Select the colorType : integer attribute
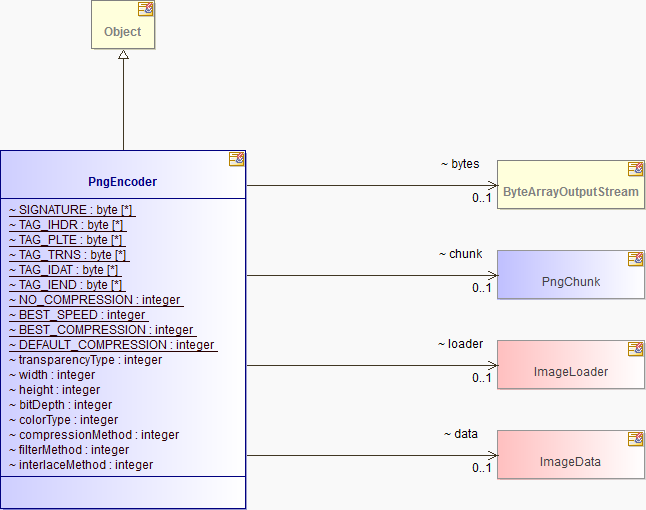 click(64, 420)
